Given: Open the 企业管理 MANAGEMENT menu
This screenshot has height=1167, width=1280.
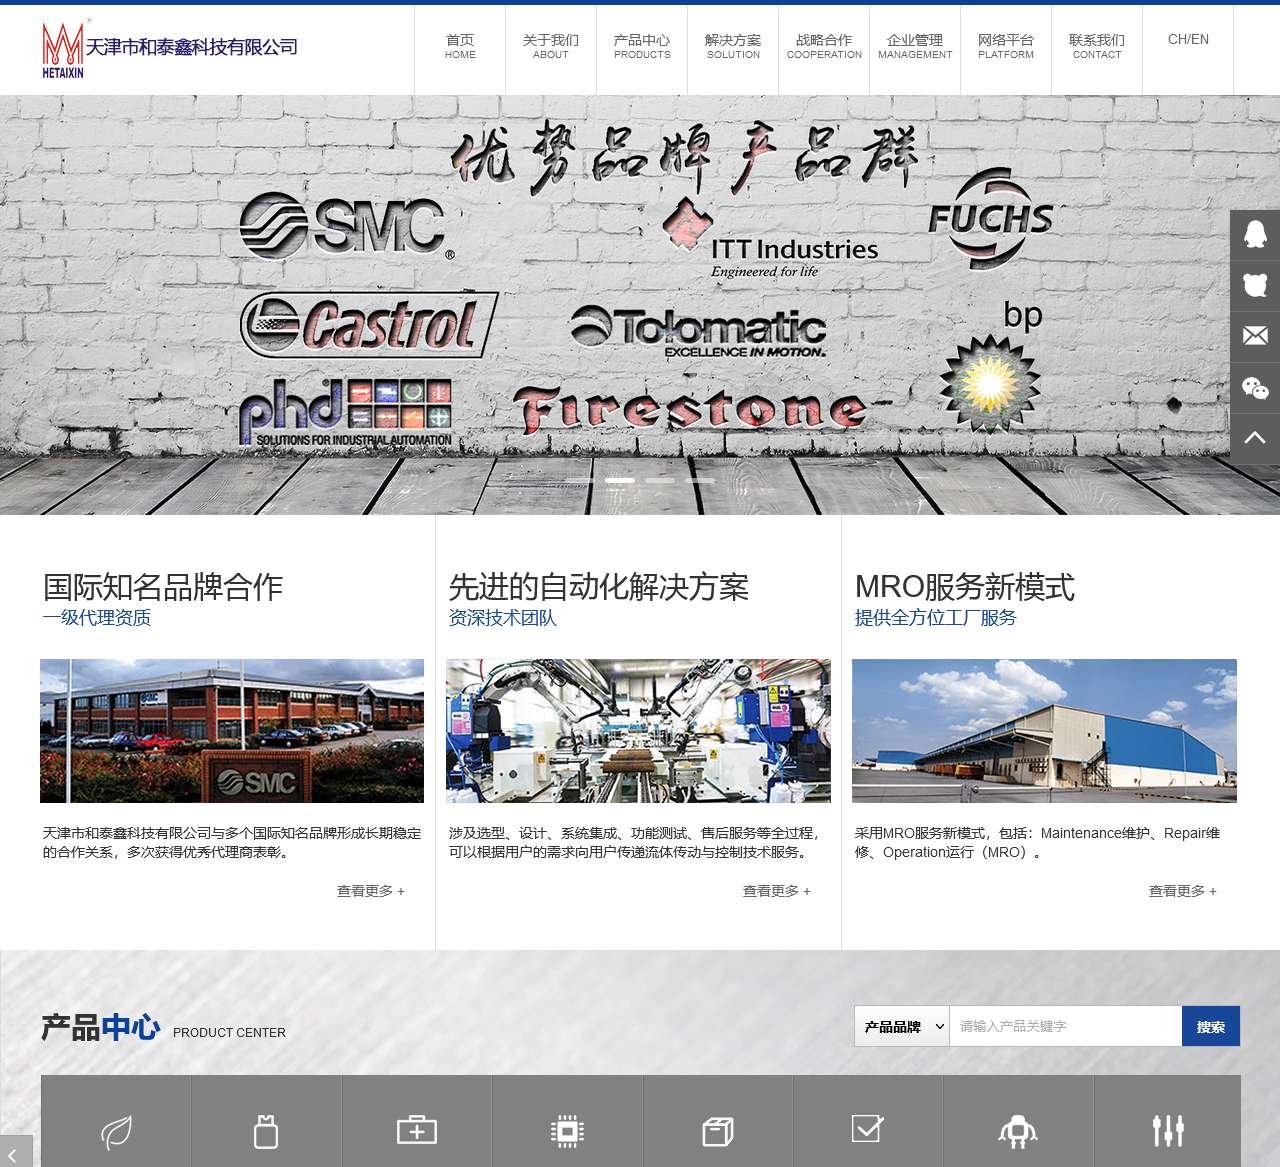Looking at the screenshot, I should coord(915,47).
